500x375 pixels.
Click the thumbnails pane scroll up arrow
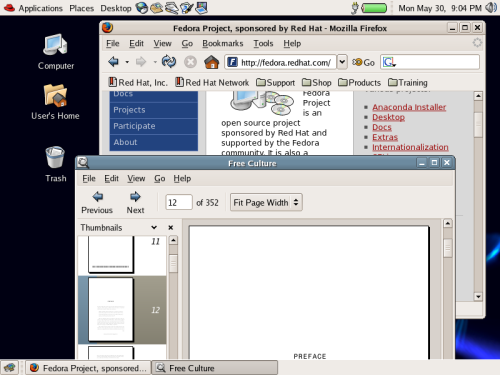(x=173, y=240)
